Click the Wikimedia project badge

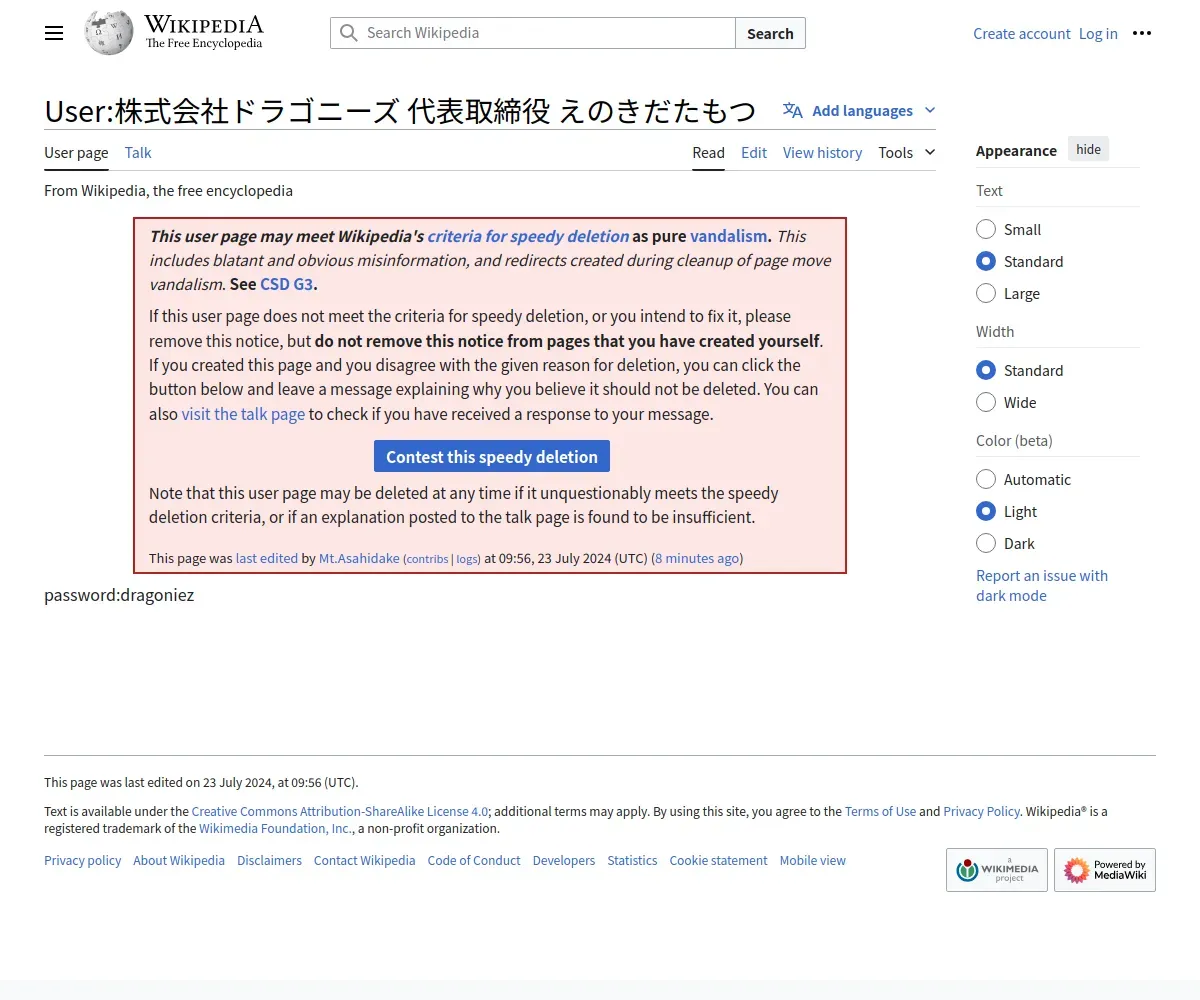click(997, 870)
